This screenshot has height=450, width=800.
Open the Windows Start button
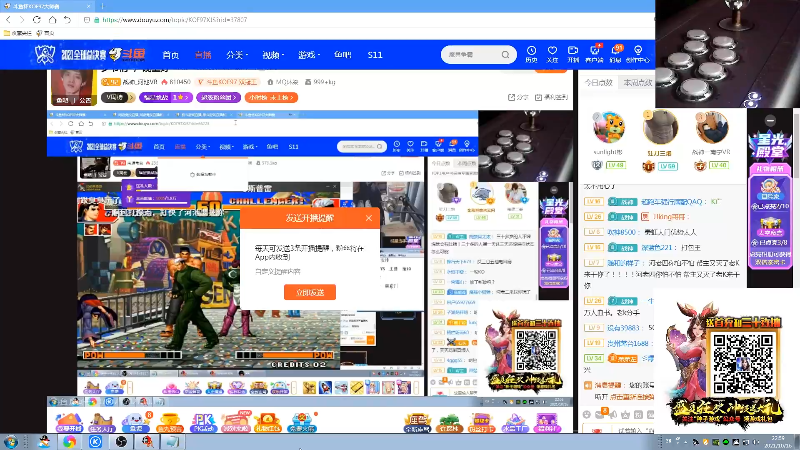pyautogui.click(x=11, y=441)
